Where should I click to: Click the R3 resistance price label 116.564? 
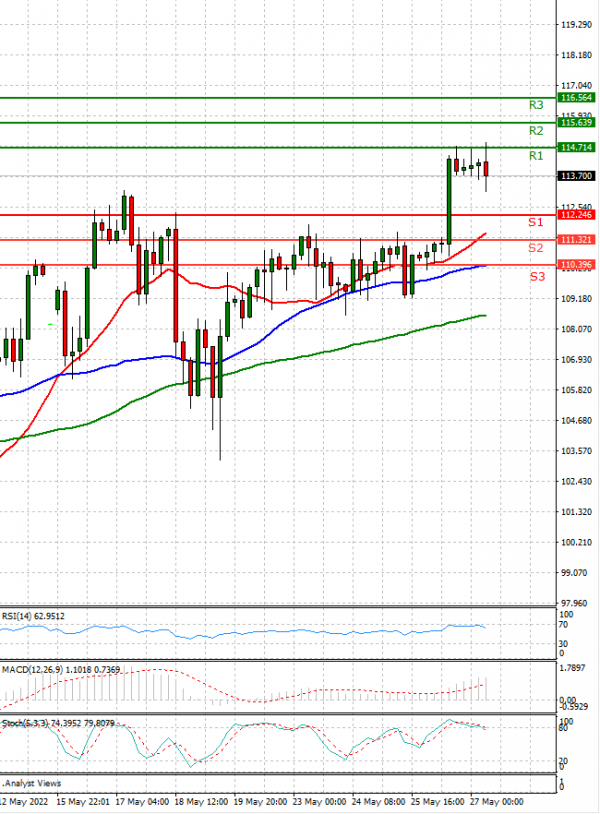tap(576, 98)
